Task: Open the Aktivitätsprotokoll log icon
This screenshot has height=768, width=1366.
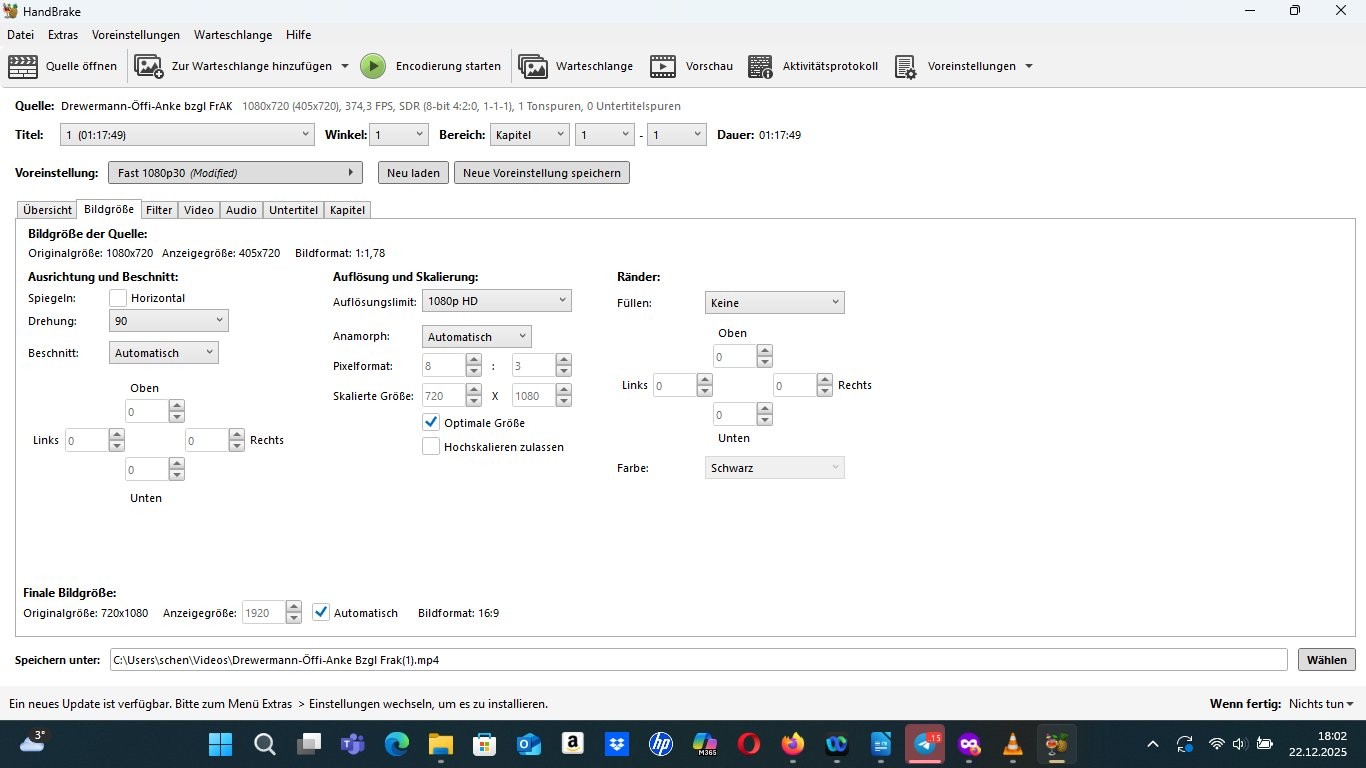Action: click(760, 67)
